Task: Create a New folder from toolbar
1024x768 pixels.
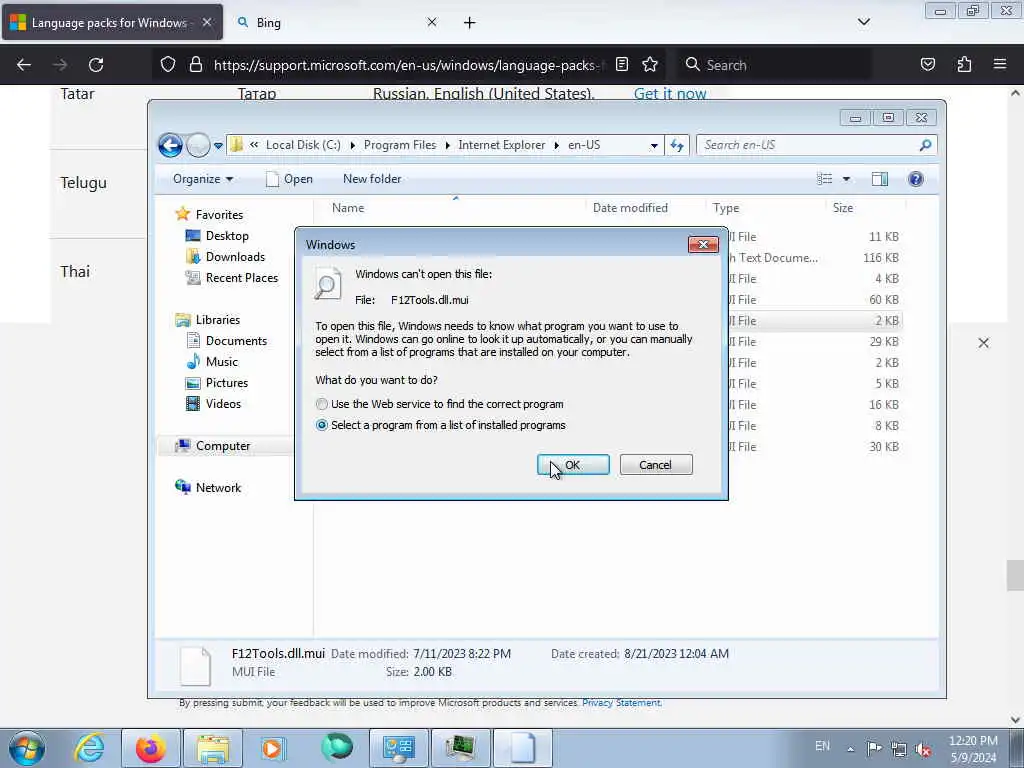Action: [372, 179]
